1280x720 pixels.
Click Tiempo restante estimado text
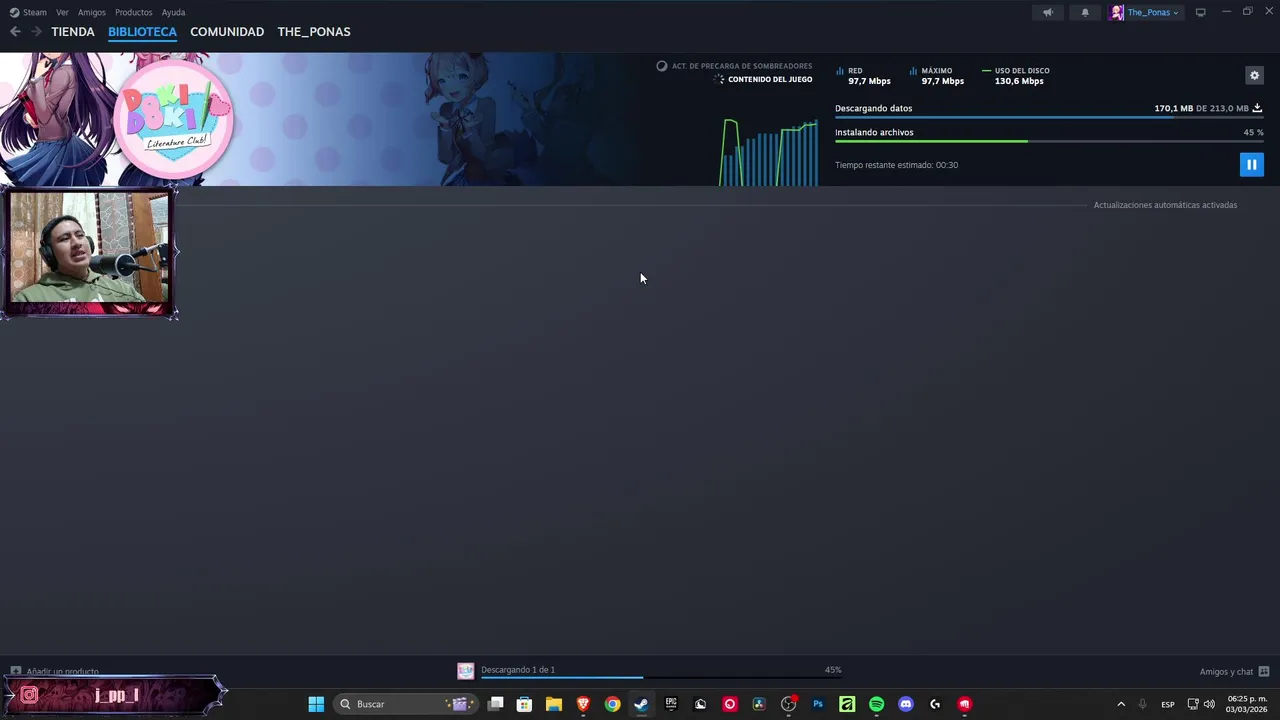(897, 165)
